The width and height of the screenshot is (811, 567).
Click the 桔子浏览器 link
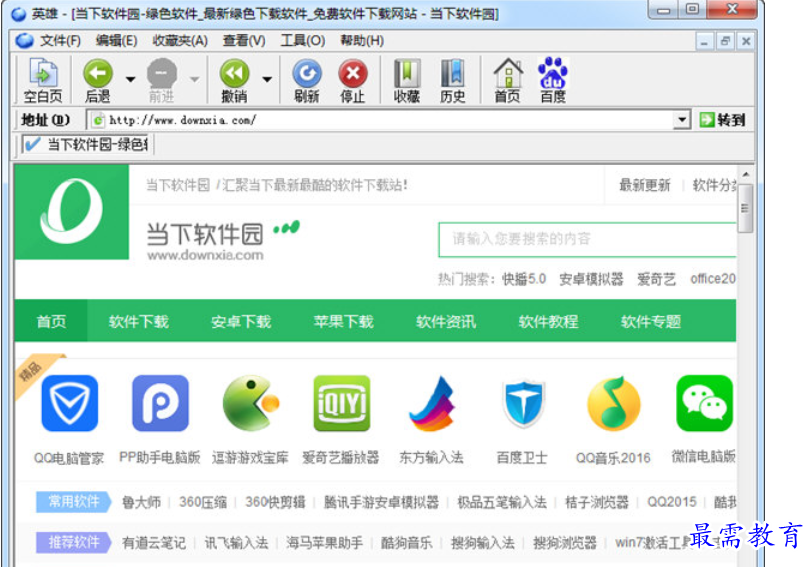(x=597, y=502)
